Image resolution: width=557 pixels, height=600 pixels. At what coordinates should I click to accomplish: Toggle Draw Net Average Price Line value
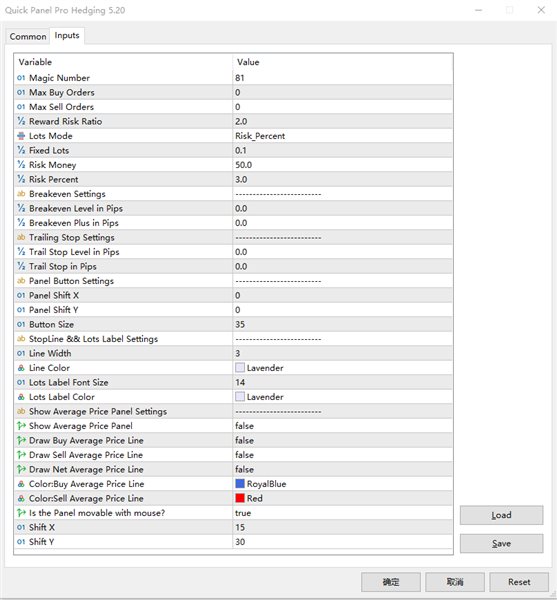(342, 470)
